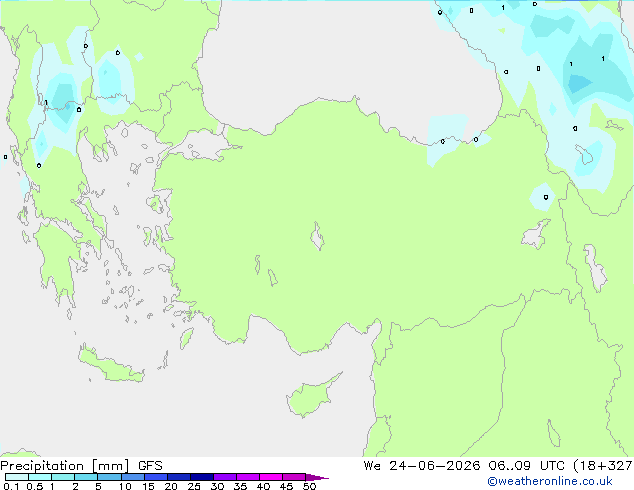Pick the 0.5–1 mm legend swatch
634x490 pixels.
click(40, 477)
